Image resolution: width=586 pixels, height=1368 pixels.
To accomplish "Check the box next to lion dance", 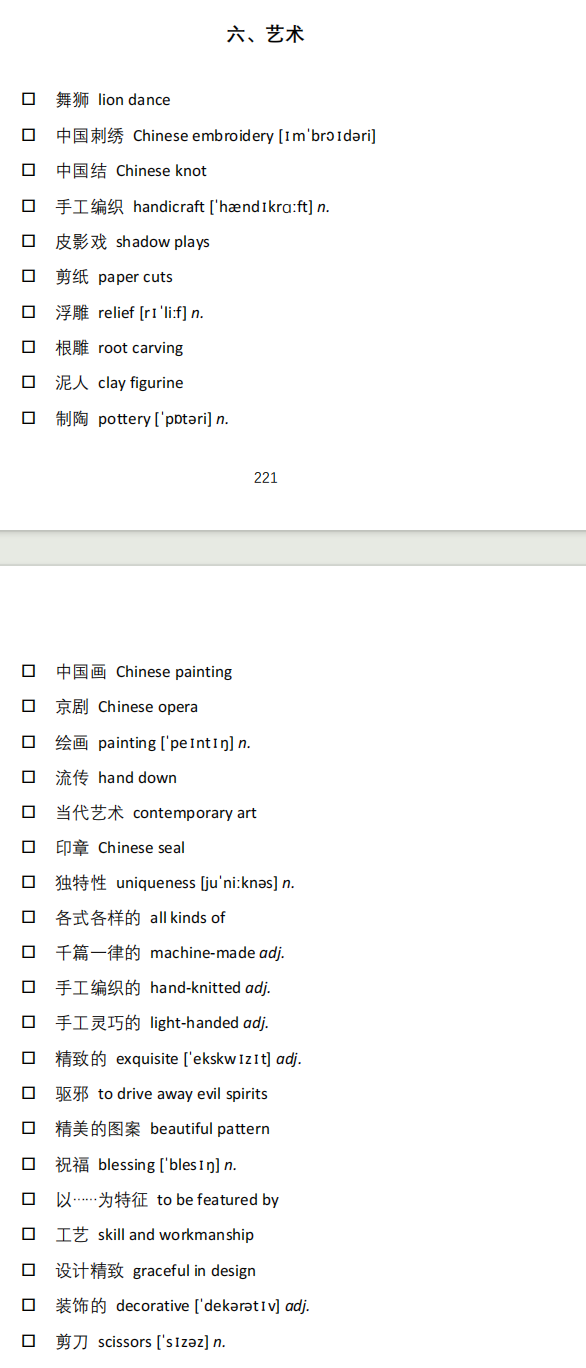I will 29,99.
